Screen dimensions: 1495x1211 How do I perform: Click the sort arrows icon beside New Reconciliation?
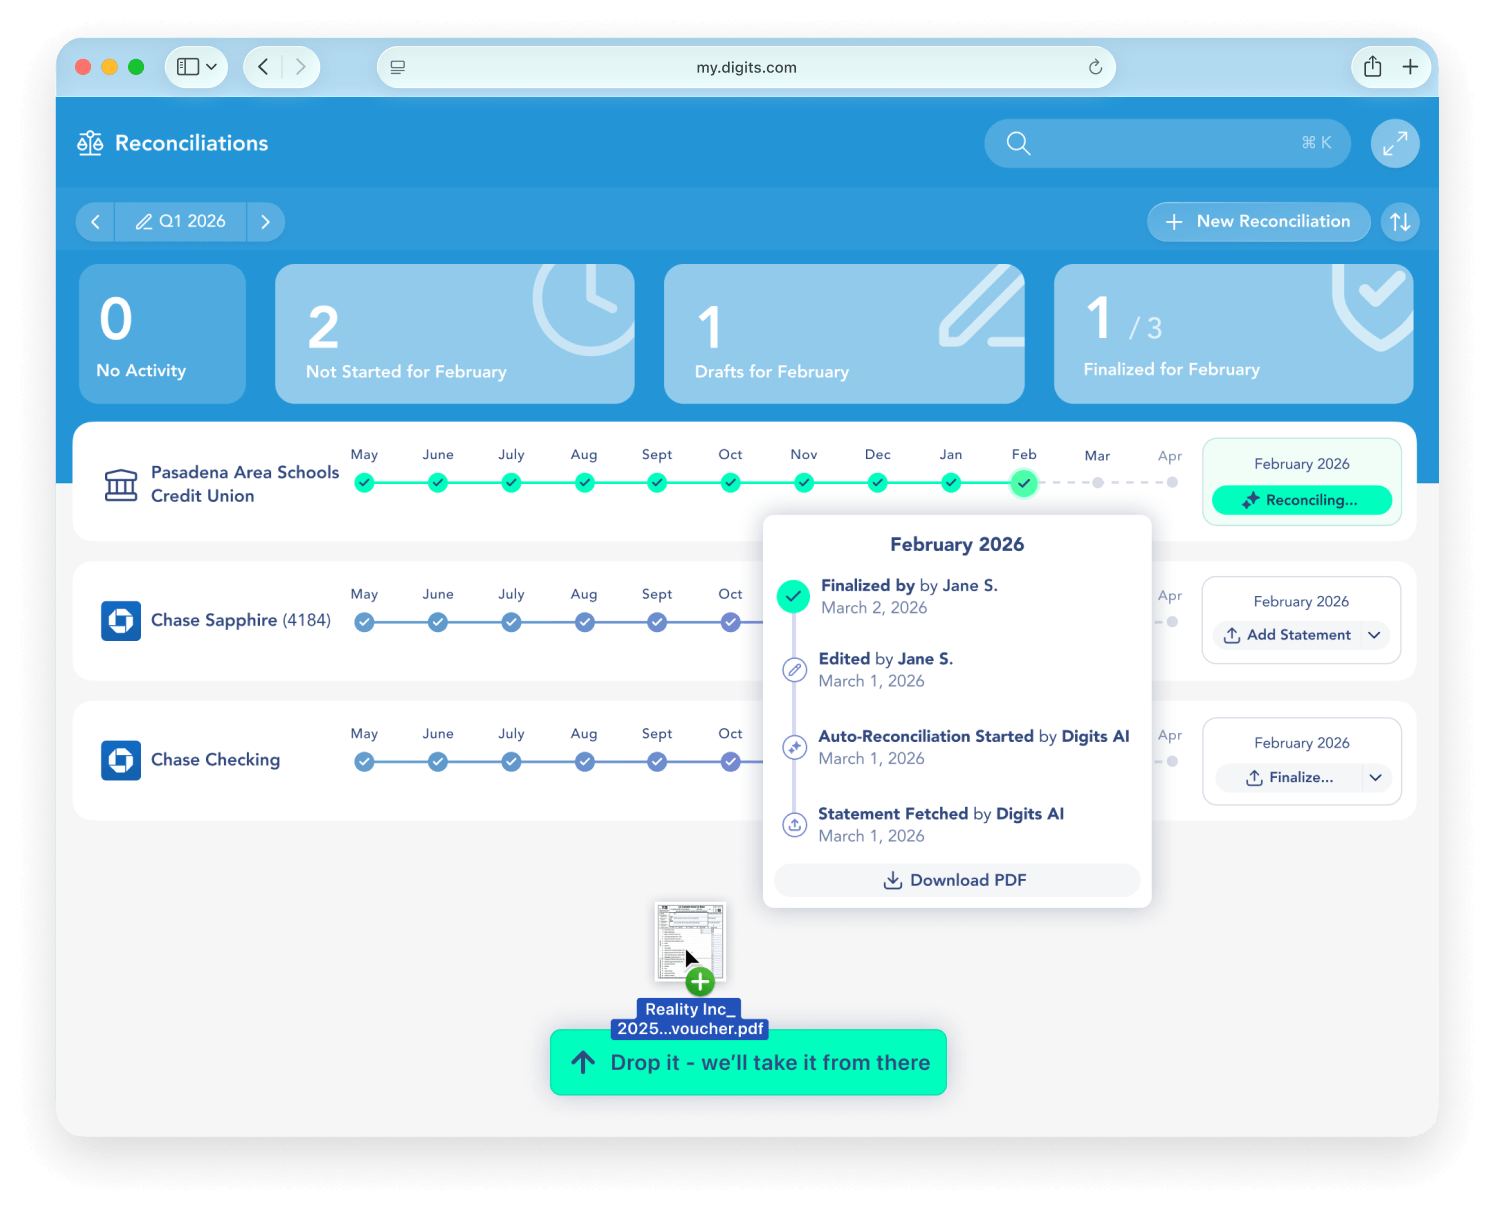1400,222
